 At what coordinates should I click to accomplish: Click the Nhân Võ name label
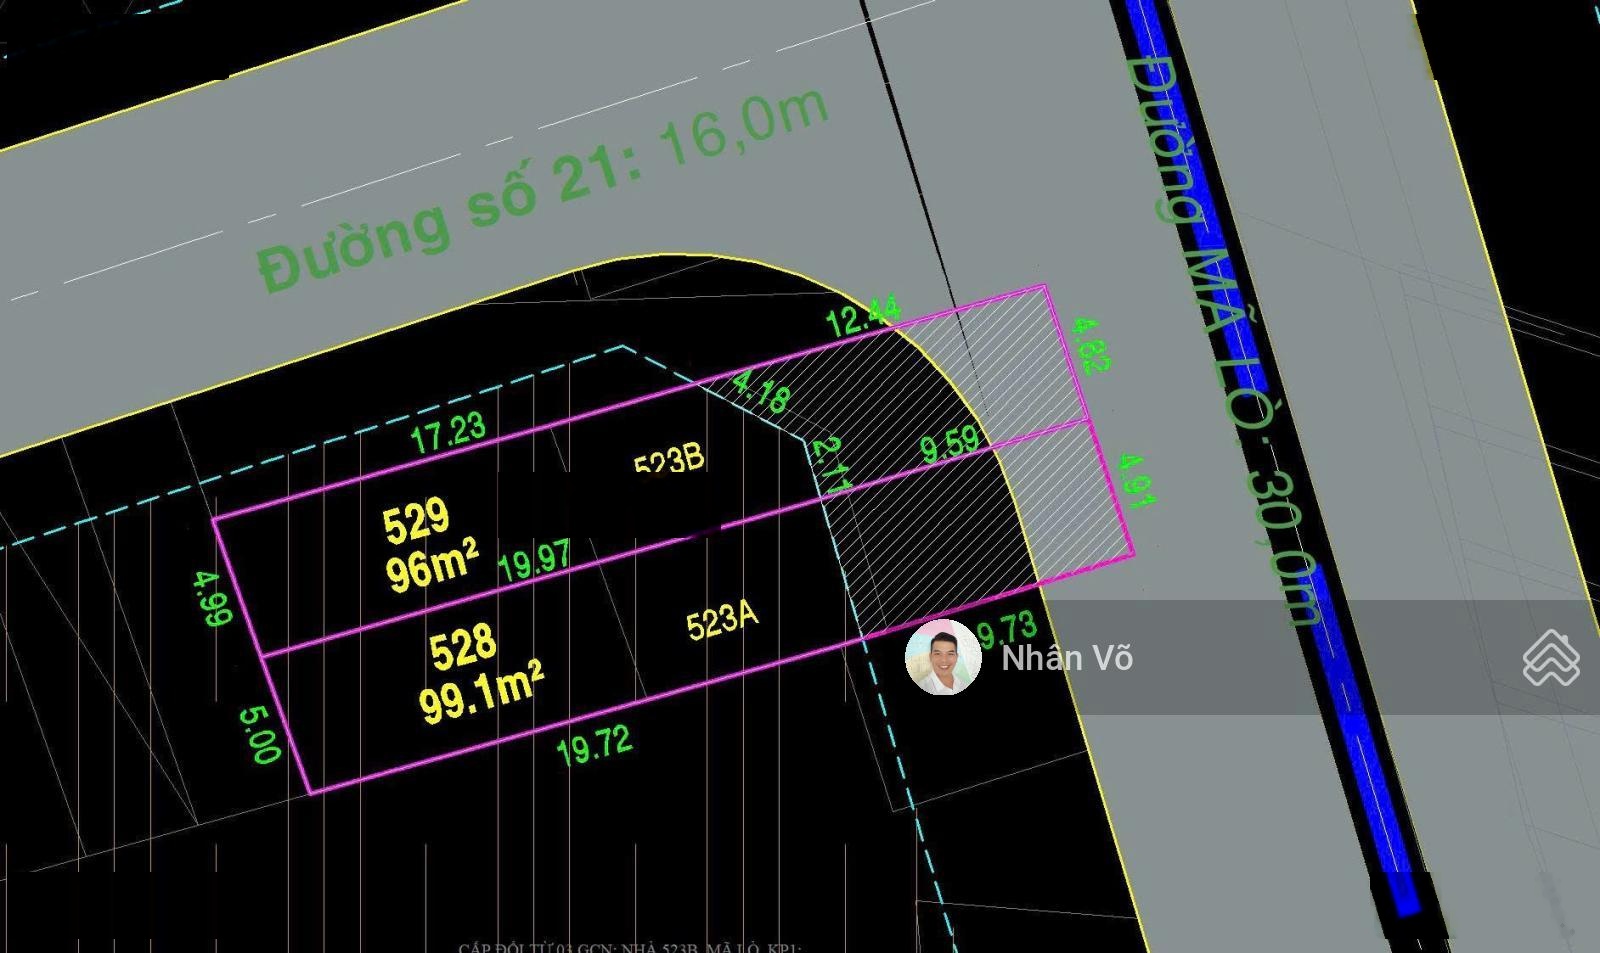point(1067,658)
